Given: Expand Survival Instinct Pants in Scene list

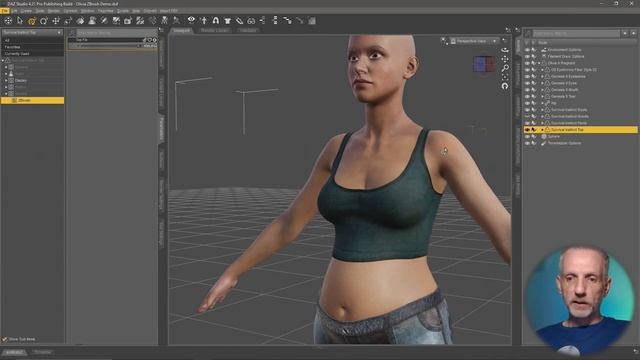Looking at the screenshot, I should (x=542, y=123).
